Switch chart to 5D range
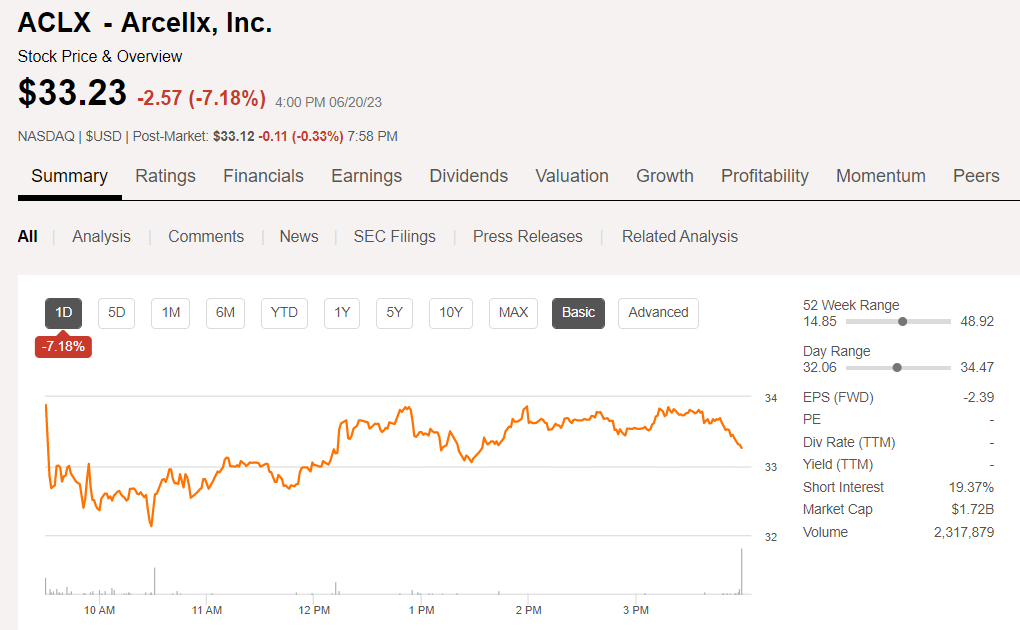 coord(117,313)
